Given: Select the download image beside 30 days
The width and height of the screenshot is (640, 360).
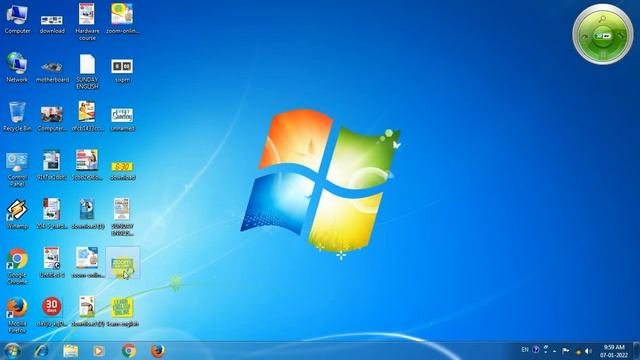Looking at the screenshot, I should 87,311.
